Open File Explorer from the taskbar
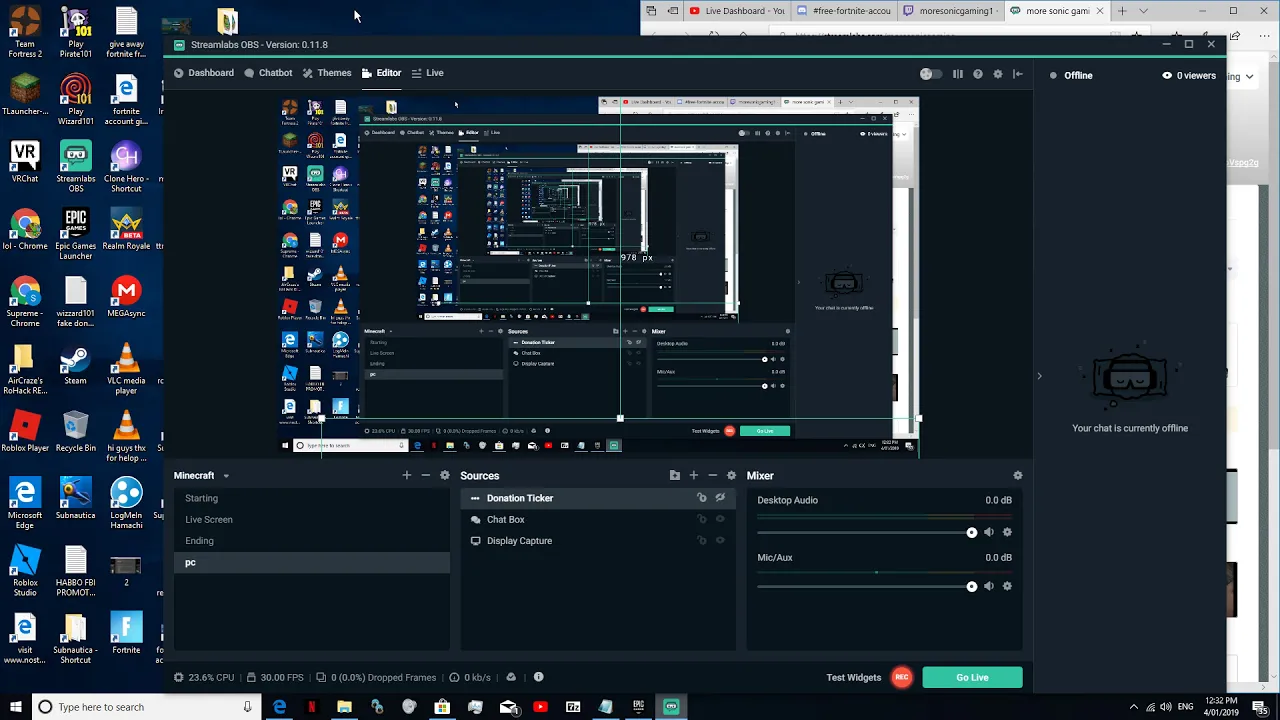This screenshot has height=720, width=1280. click(344, 707)
